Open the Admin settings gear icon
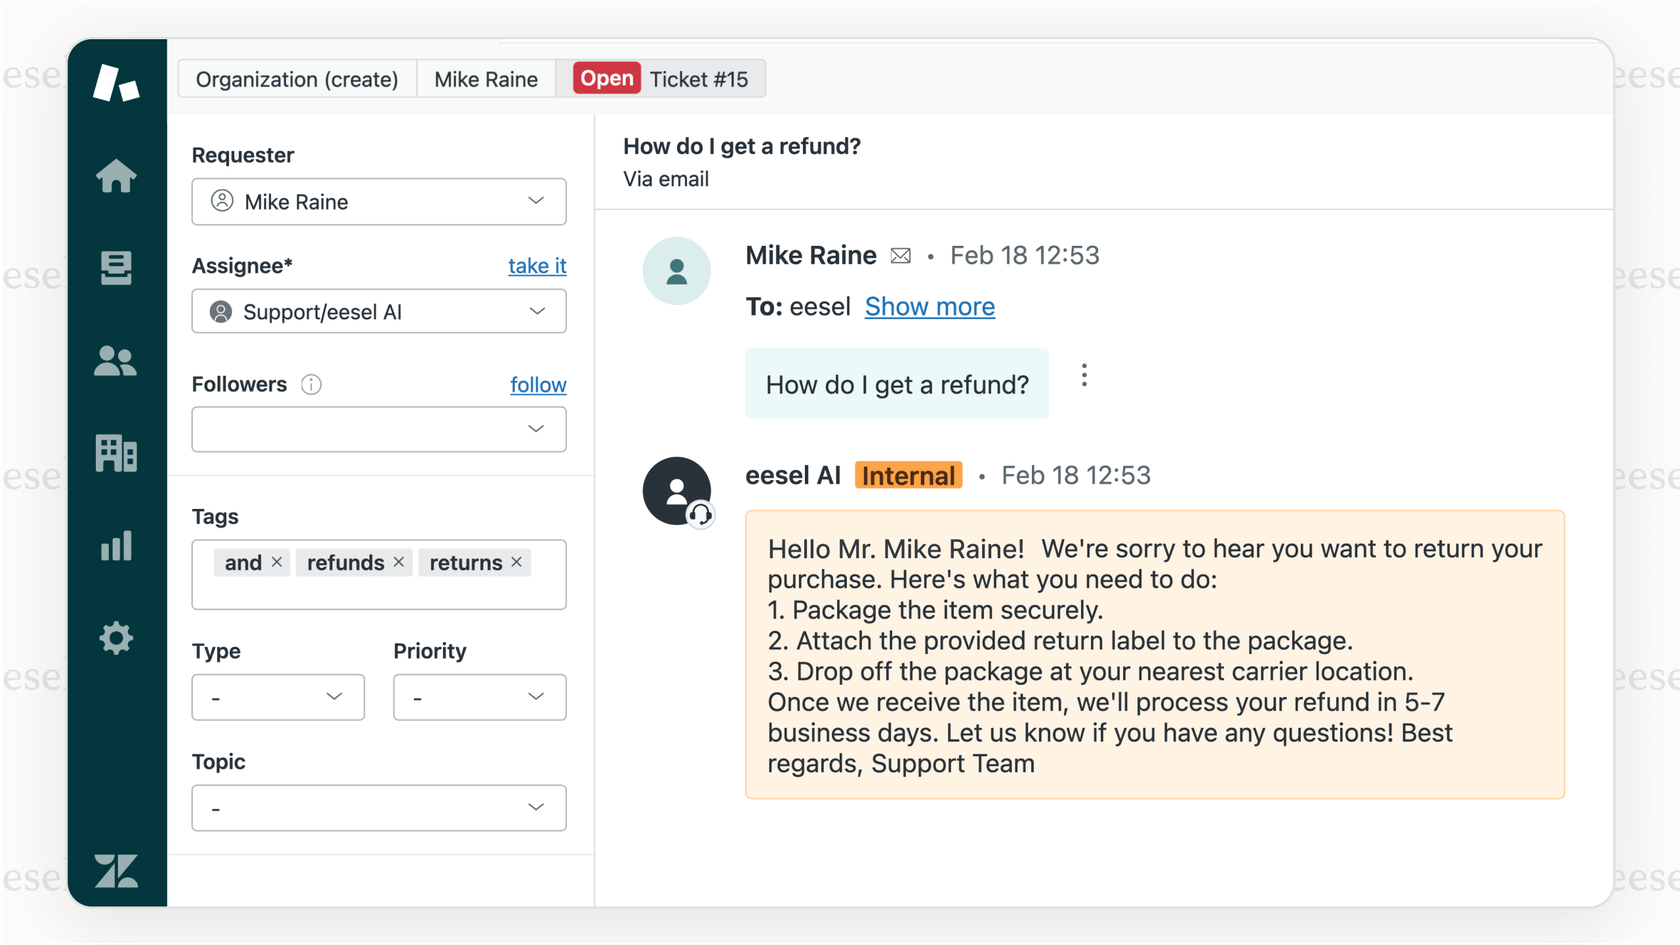1680x945 pixels. pos(117,638)
